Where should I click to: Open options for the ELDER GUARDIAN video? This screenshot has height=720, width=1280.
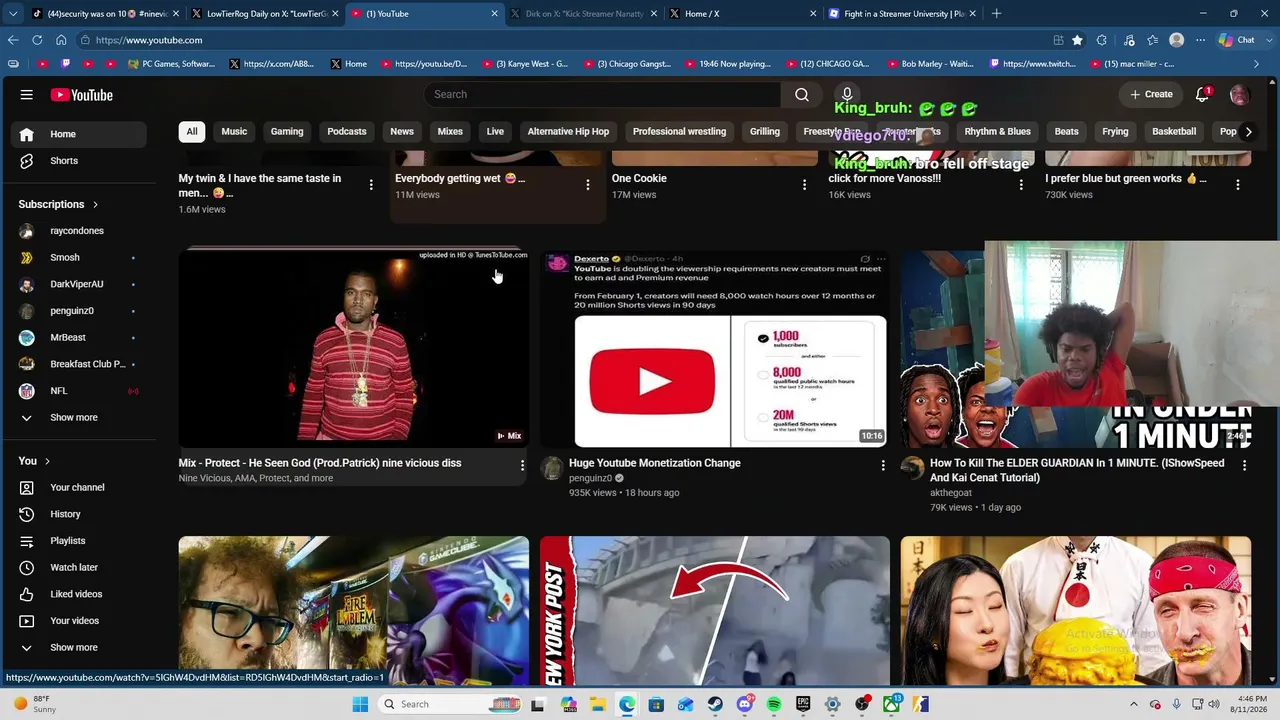pos(1245,465)
